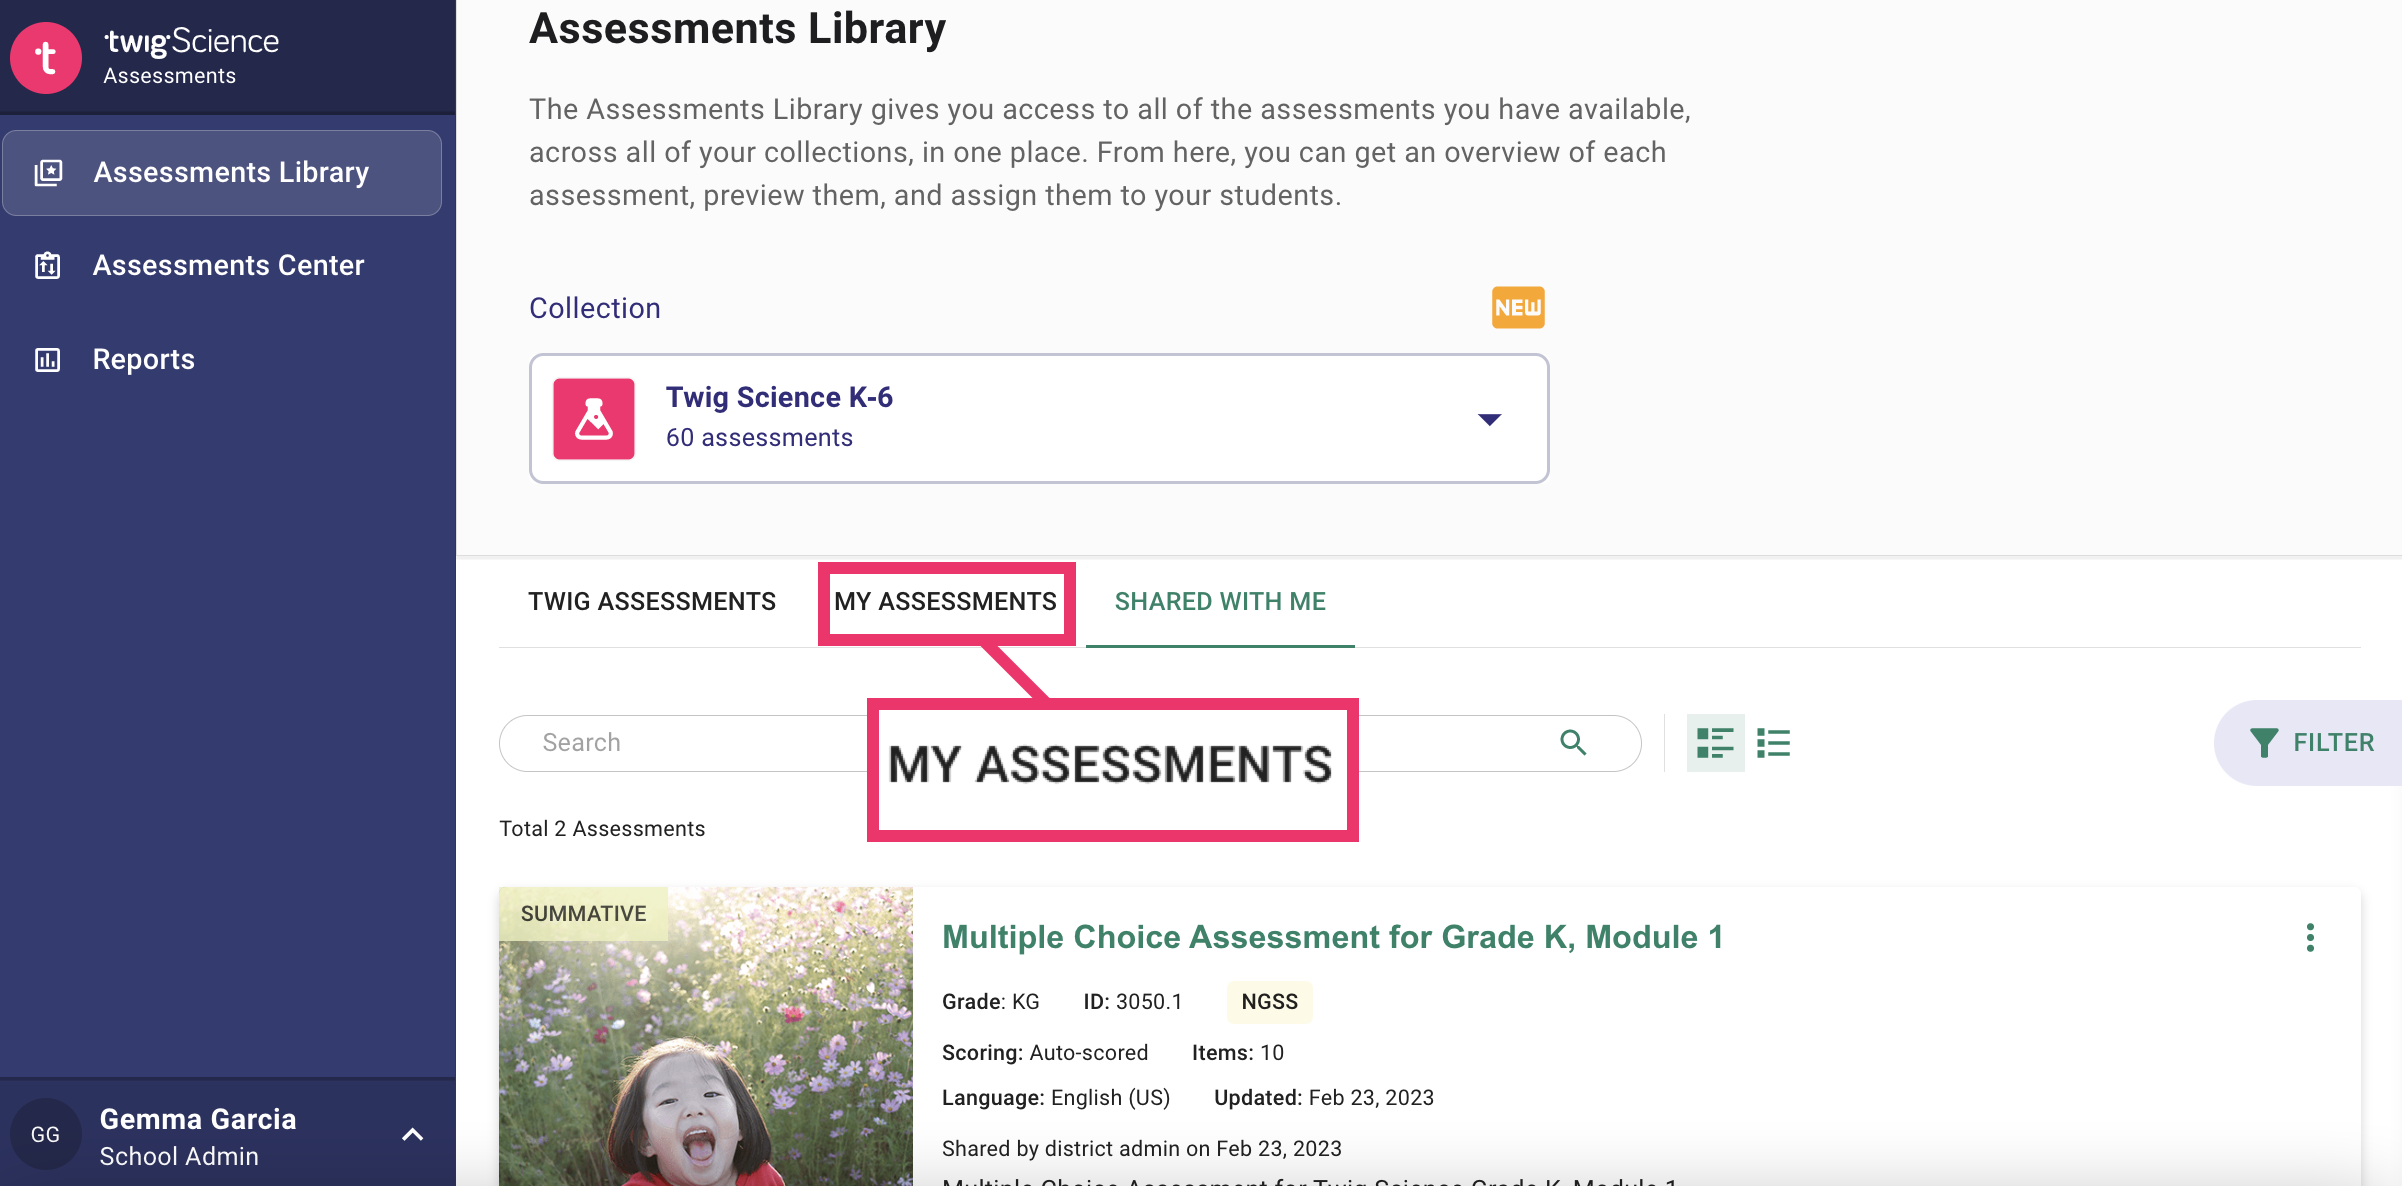Switch to compact list view
Viewport: 2402px width, 1186px height.
pyautogui.click(x=1773, y=743)
